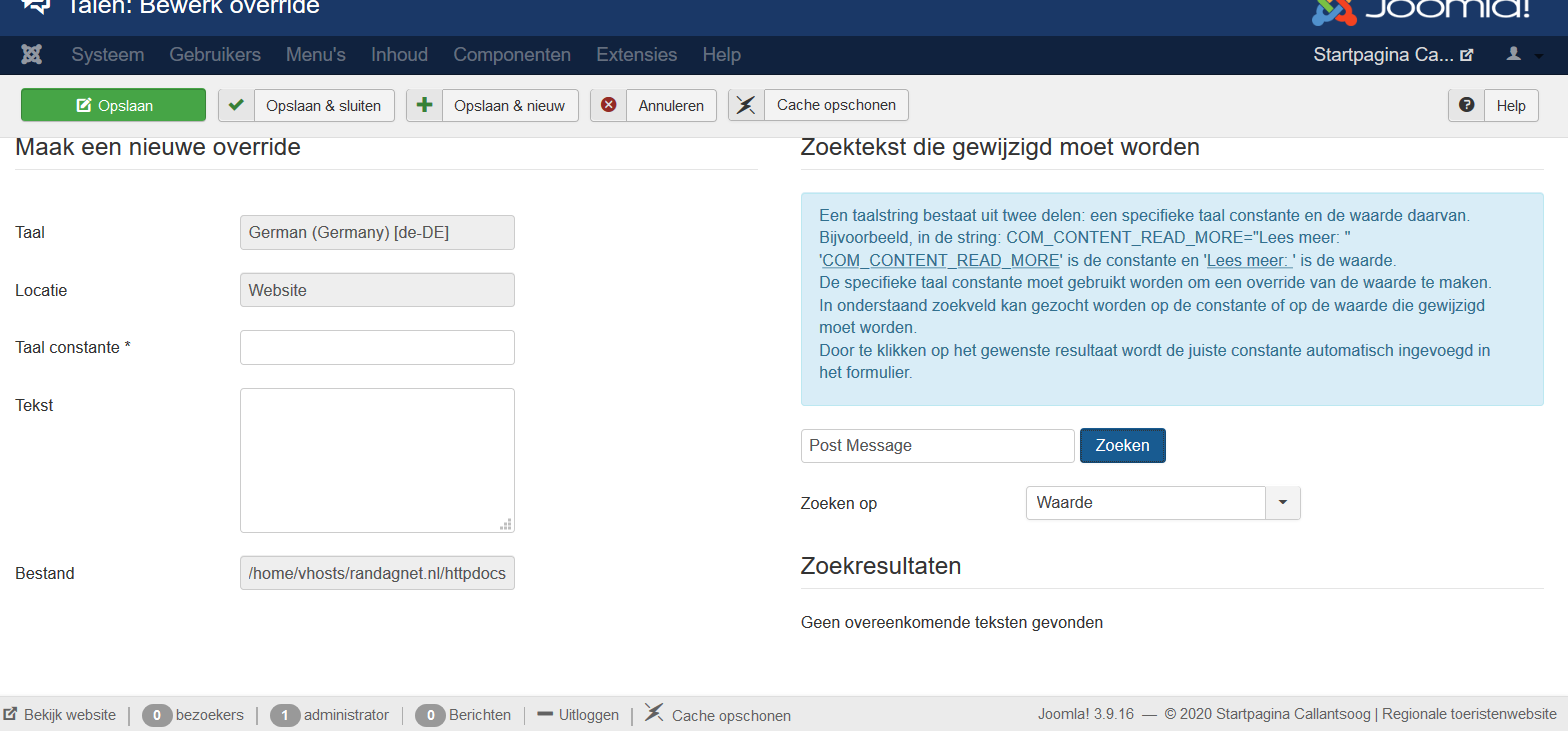Click the Joomla logo icon in menu bar
This screenshot has width=1568, height=731.
click(31, 55)
